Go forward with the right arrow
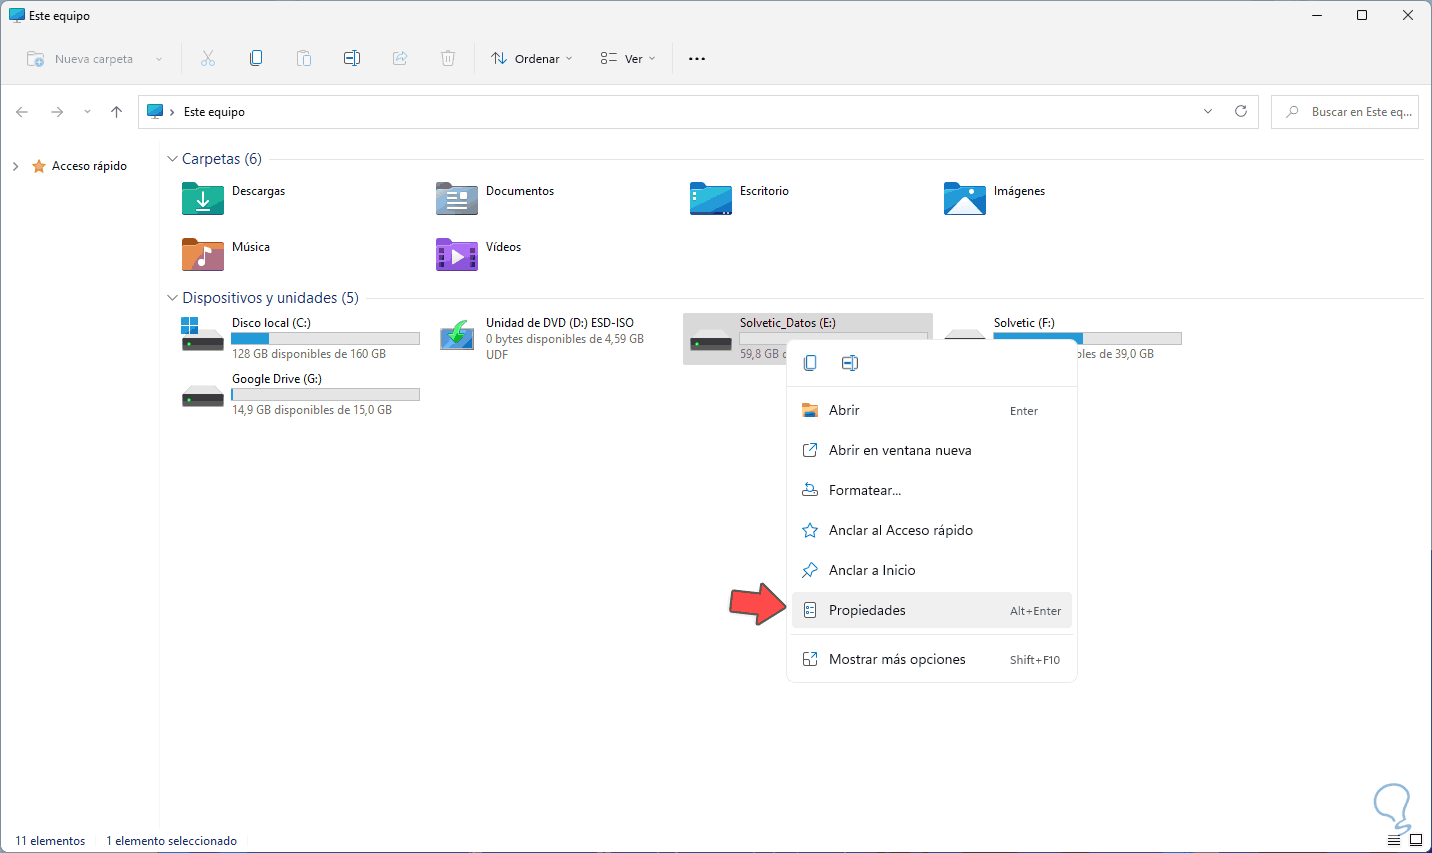The width and height of the screenshot is (1432, 853). click(x=57, y=112)
